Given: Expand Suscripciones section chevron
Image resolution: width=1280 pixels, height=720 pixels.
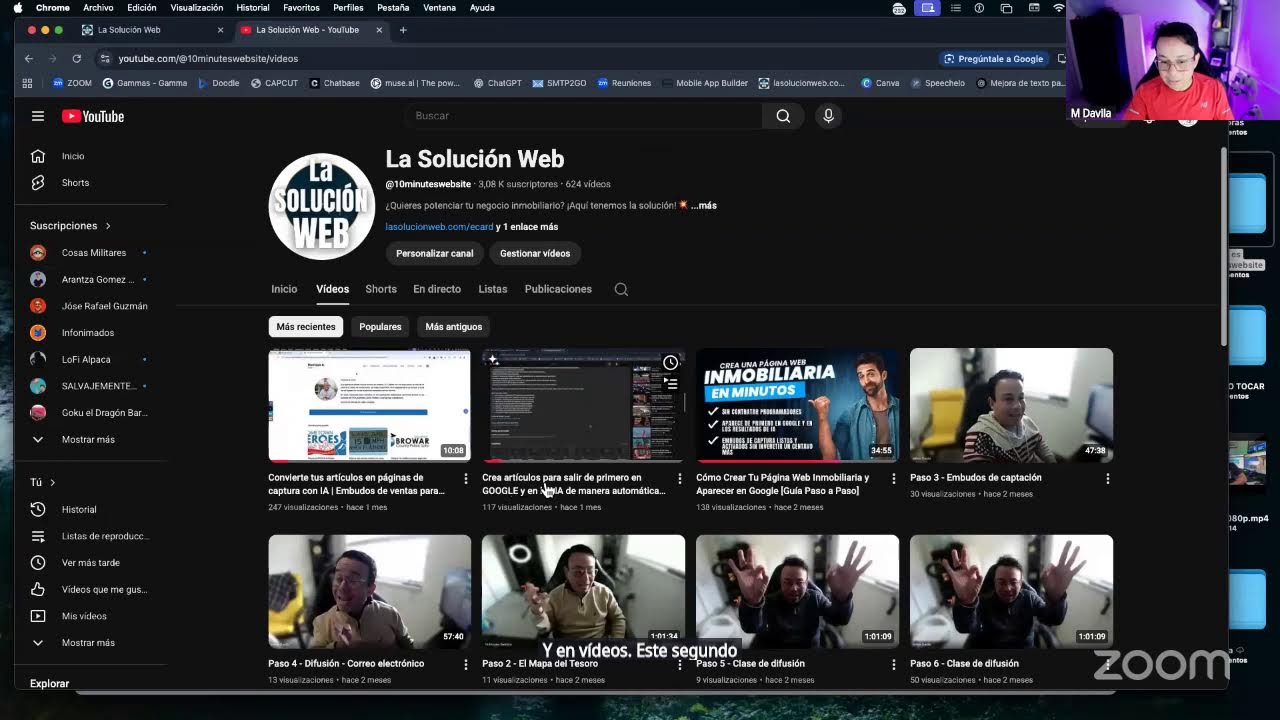Looking at the screenshot, I should (108, 226).
